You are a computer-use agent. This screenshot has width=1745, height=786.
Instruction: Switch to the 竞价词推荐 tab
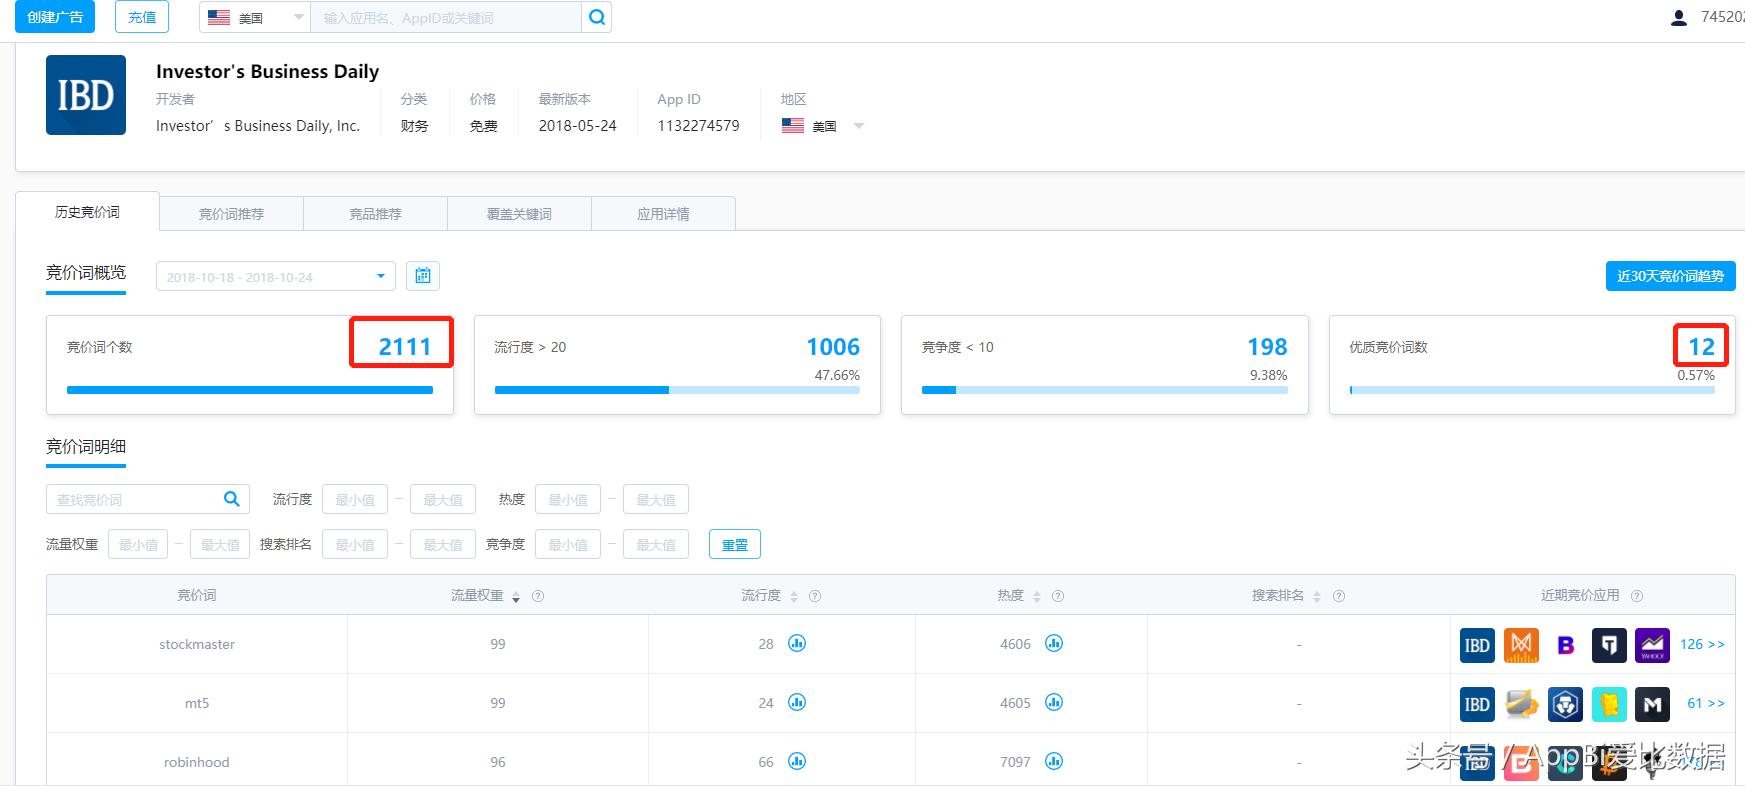tap(231, 214)
